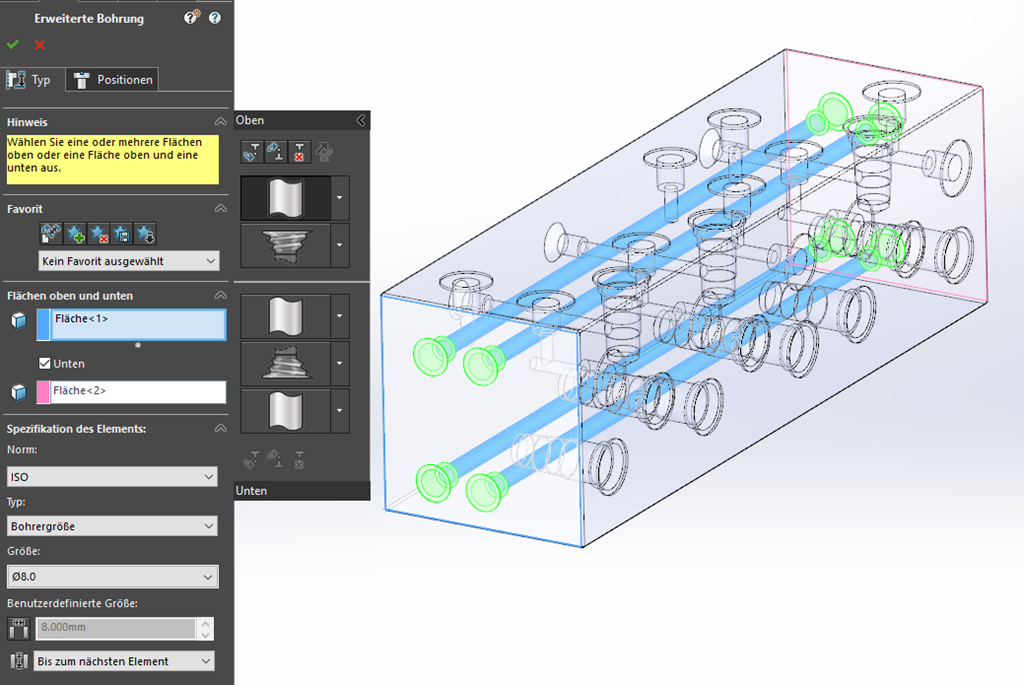1024x685 pixels.
Task: Select the inverted tapered thread element thumbnail
Action: 286,363
